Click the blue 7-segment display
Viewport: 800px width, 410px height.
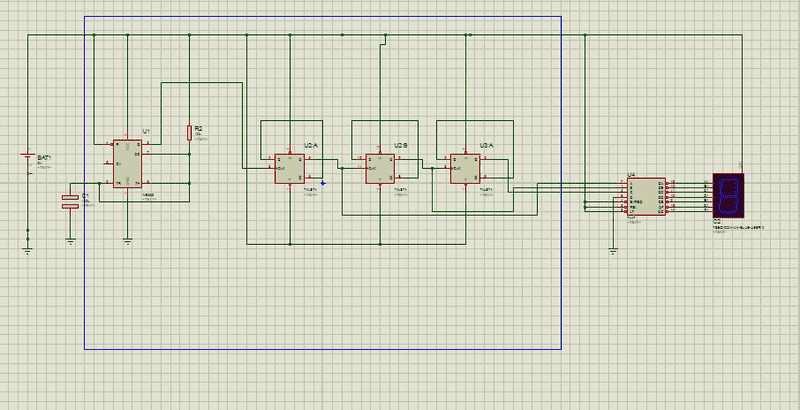click(x=726, y=197)
